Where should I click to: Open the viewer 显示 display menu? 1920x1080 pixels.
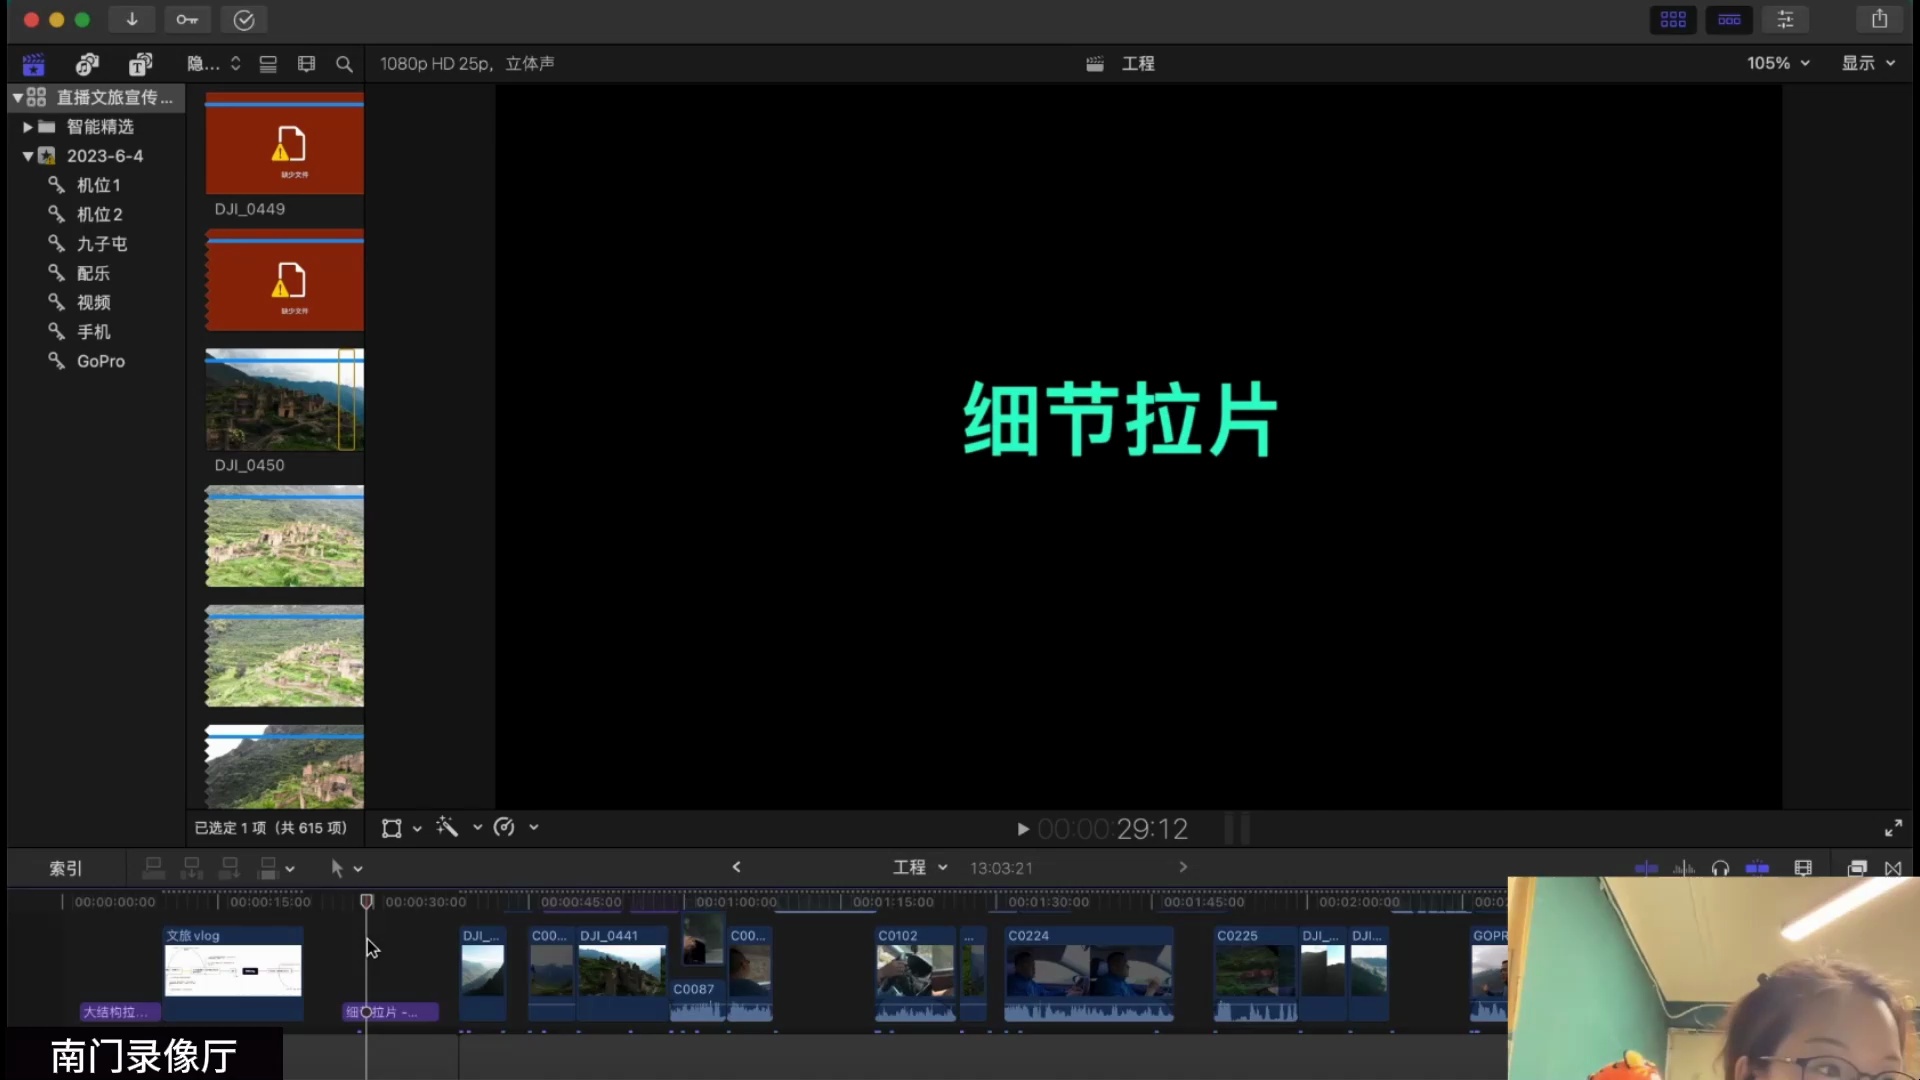click(1868, 63)
